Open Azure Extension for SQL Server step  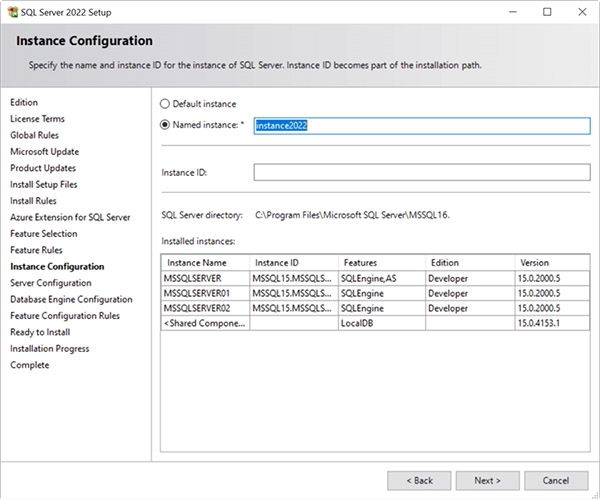[70, 217]
